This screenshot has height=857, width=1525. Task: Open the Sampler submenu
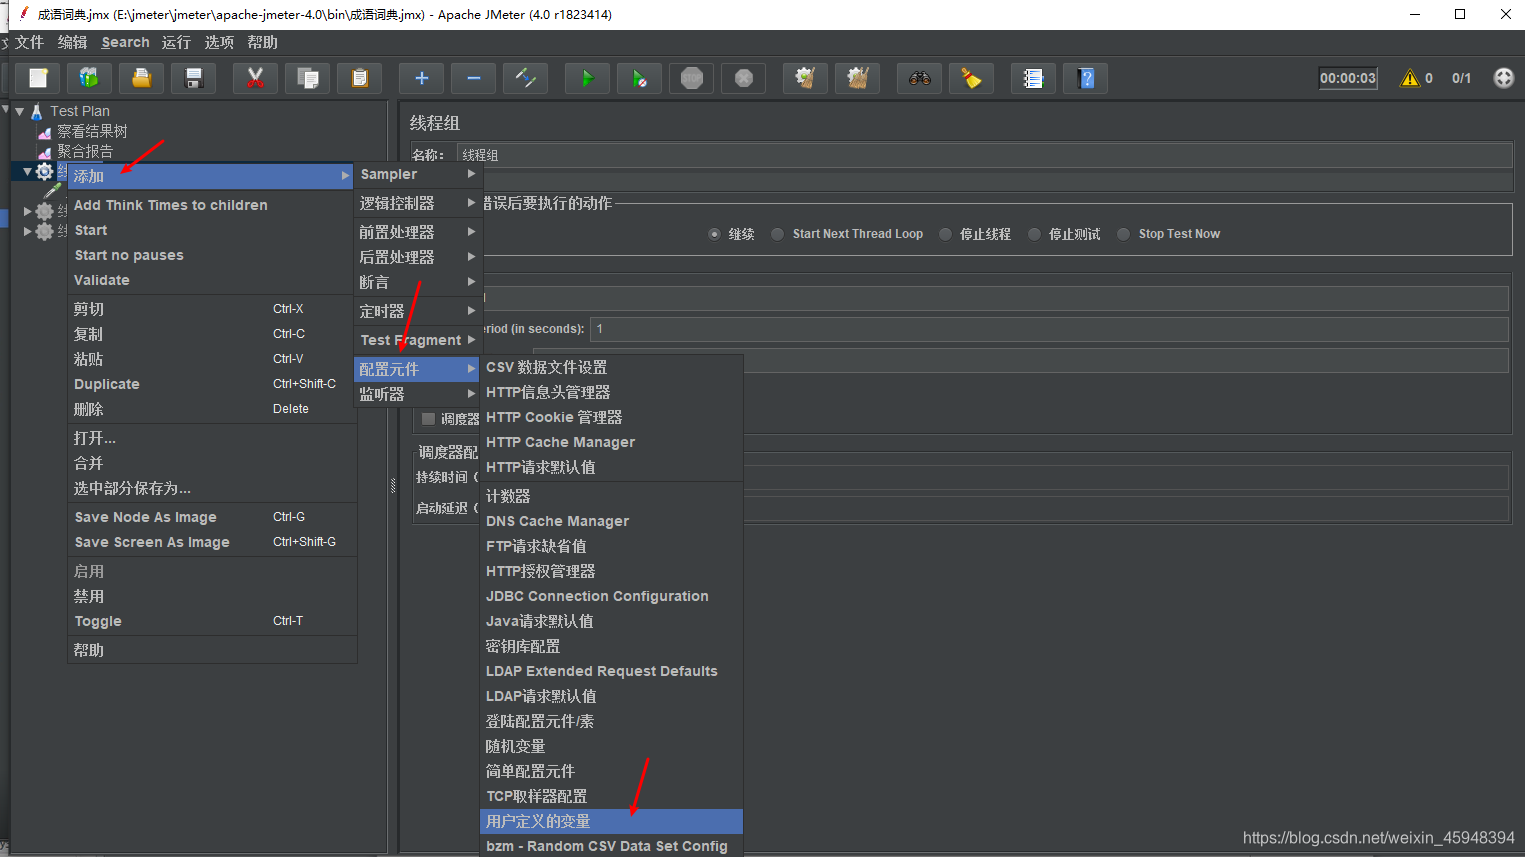pos(418,174)
